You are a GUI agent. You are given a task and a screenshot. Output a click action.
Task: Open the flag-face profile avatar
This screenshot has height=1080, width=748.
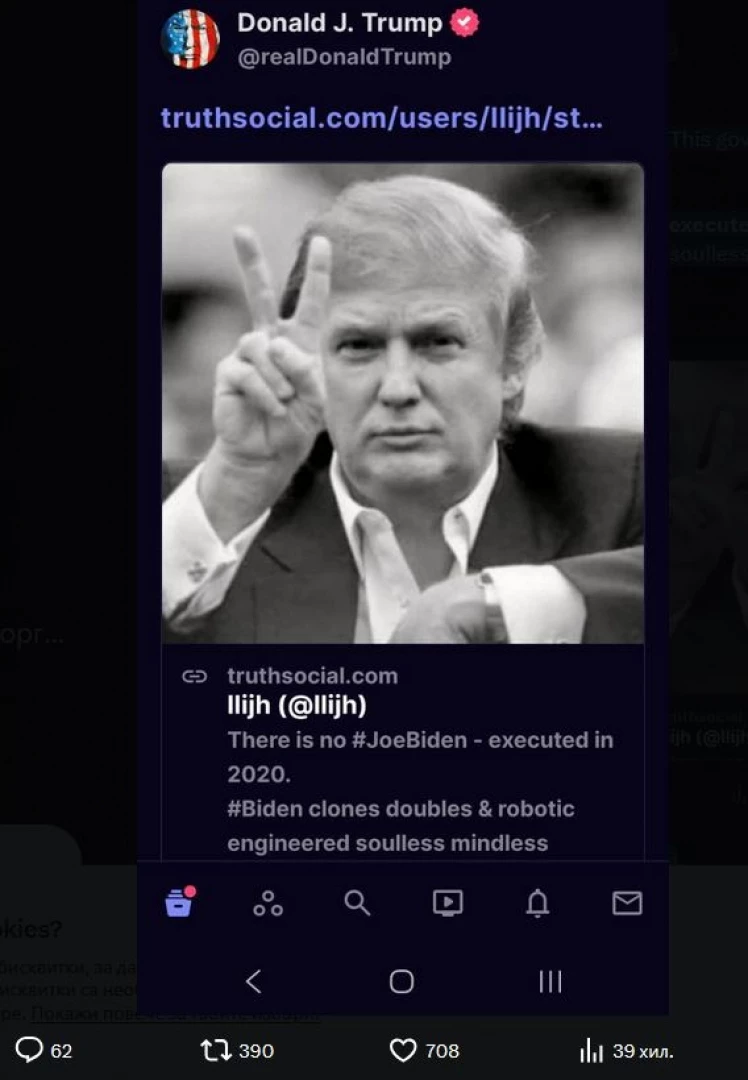pos(191,39)
